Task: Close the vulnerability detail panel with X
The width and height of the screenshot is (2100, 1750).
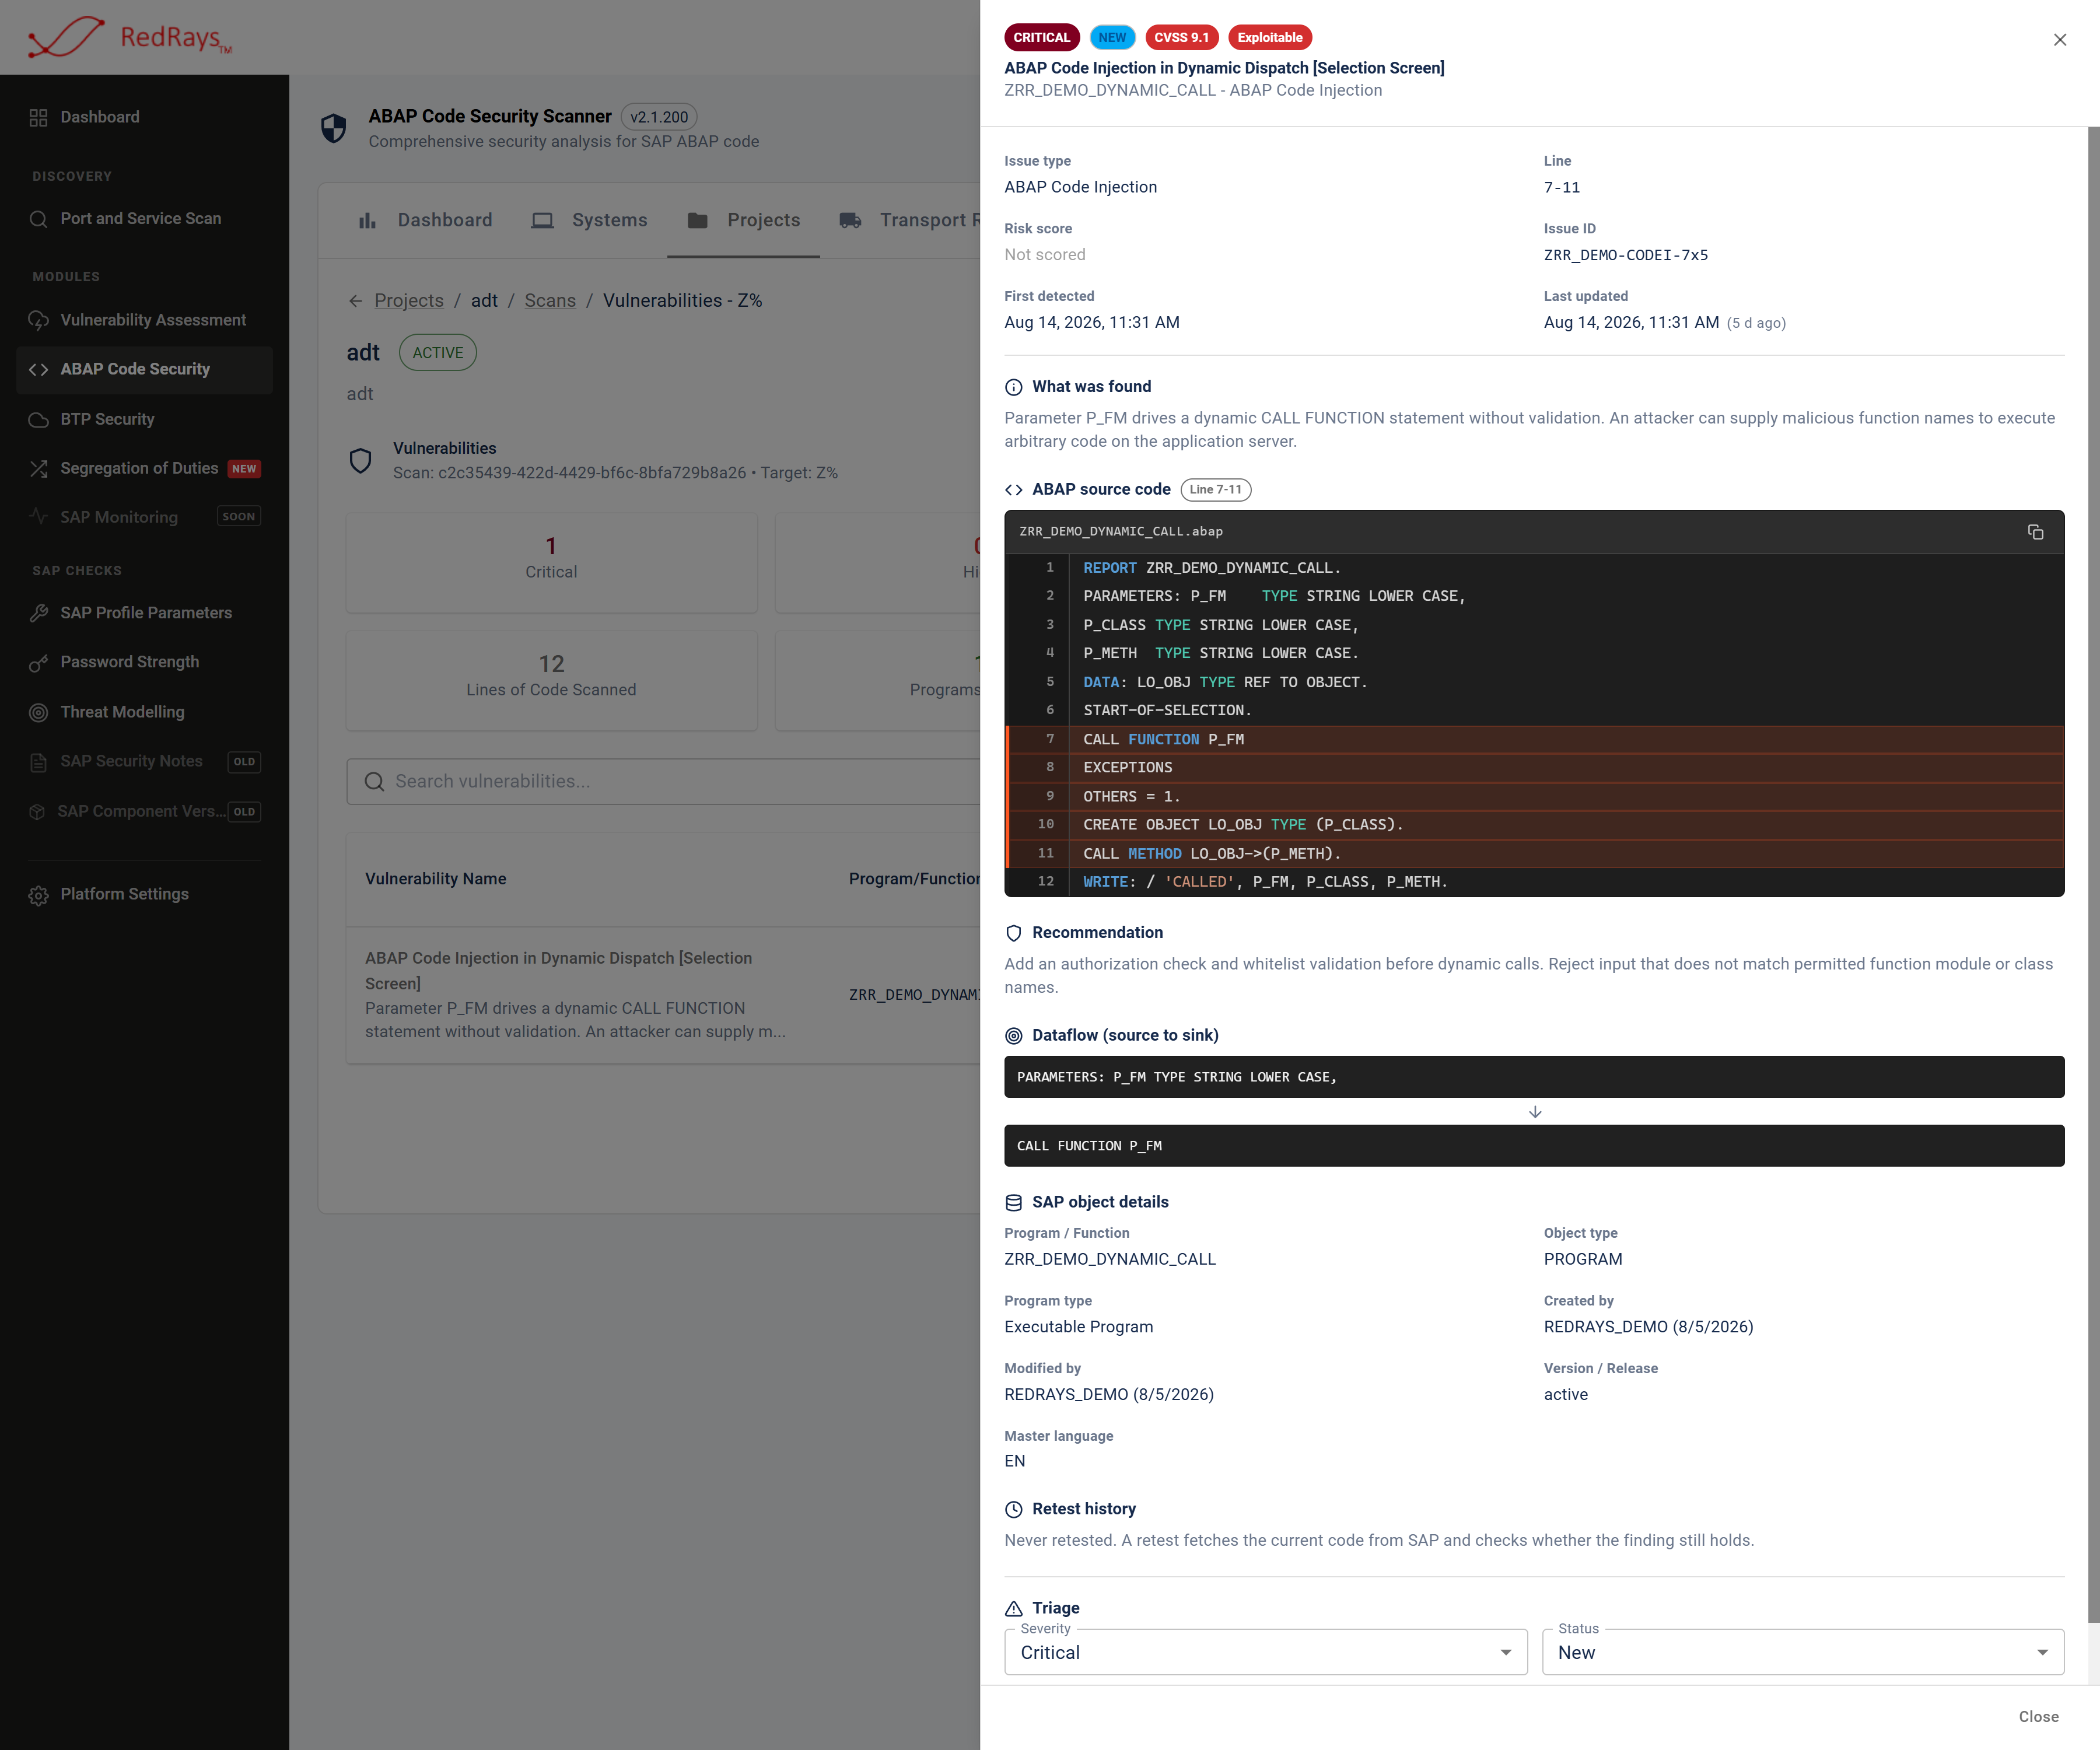Action: [2060, 40]
